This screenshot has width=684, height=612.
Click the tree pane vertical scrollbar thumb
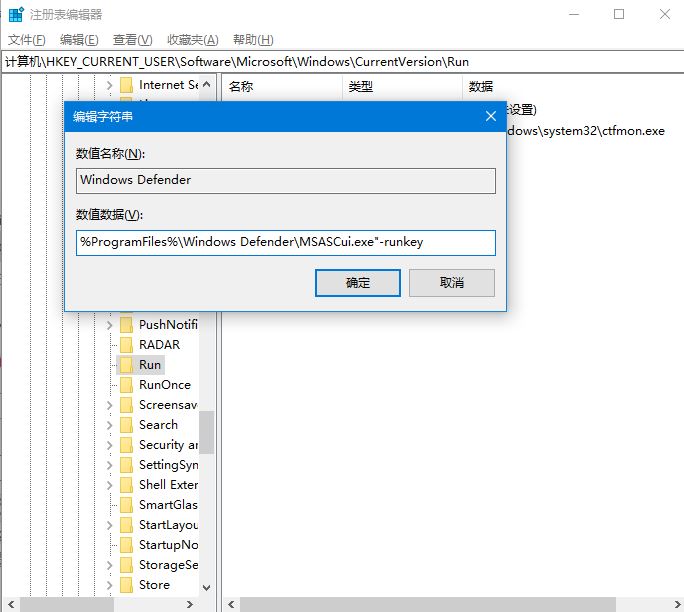[x=207, y=432]
